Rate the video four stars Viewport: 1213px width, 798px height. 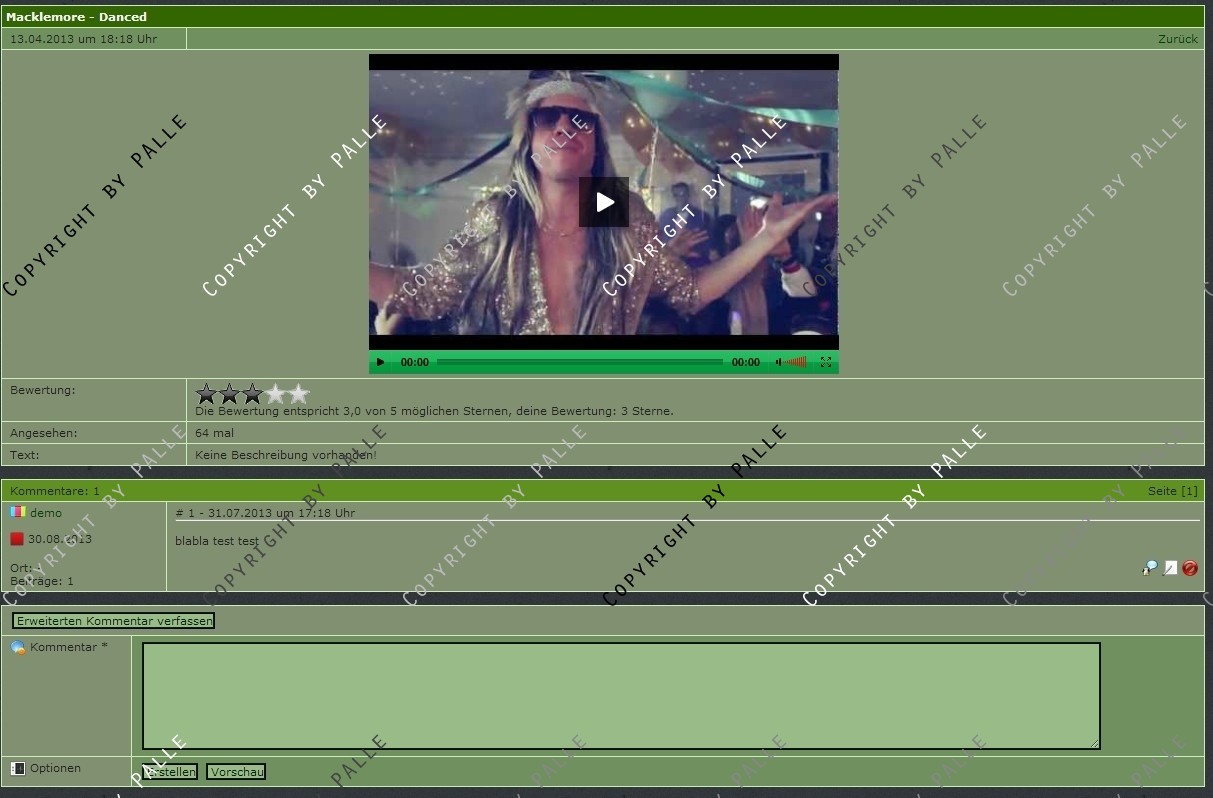click(x=276, y=394)
